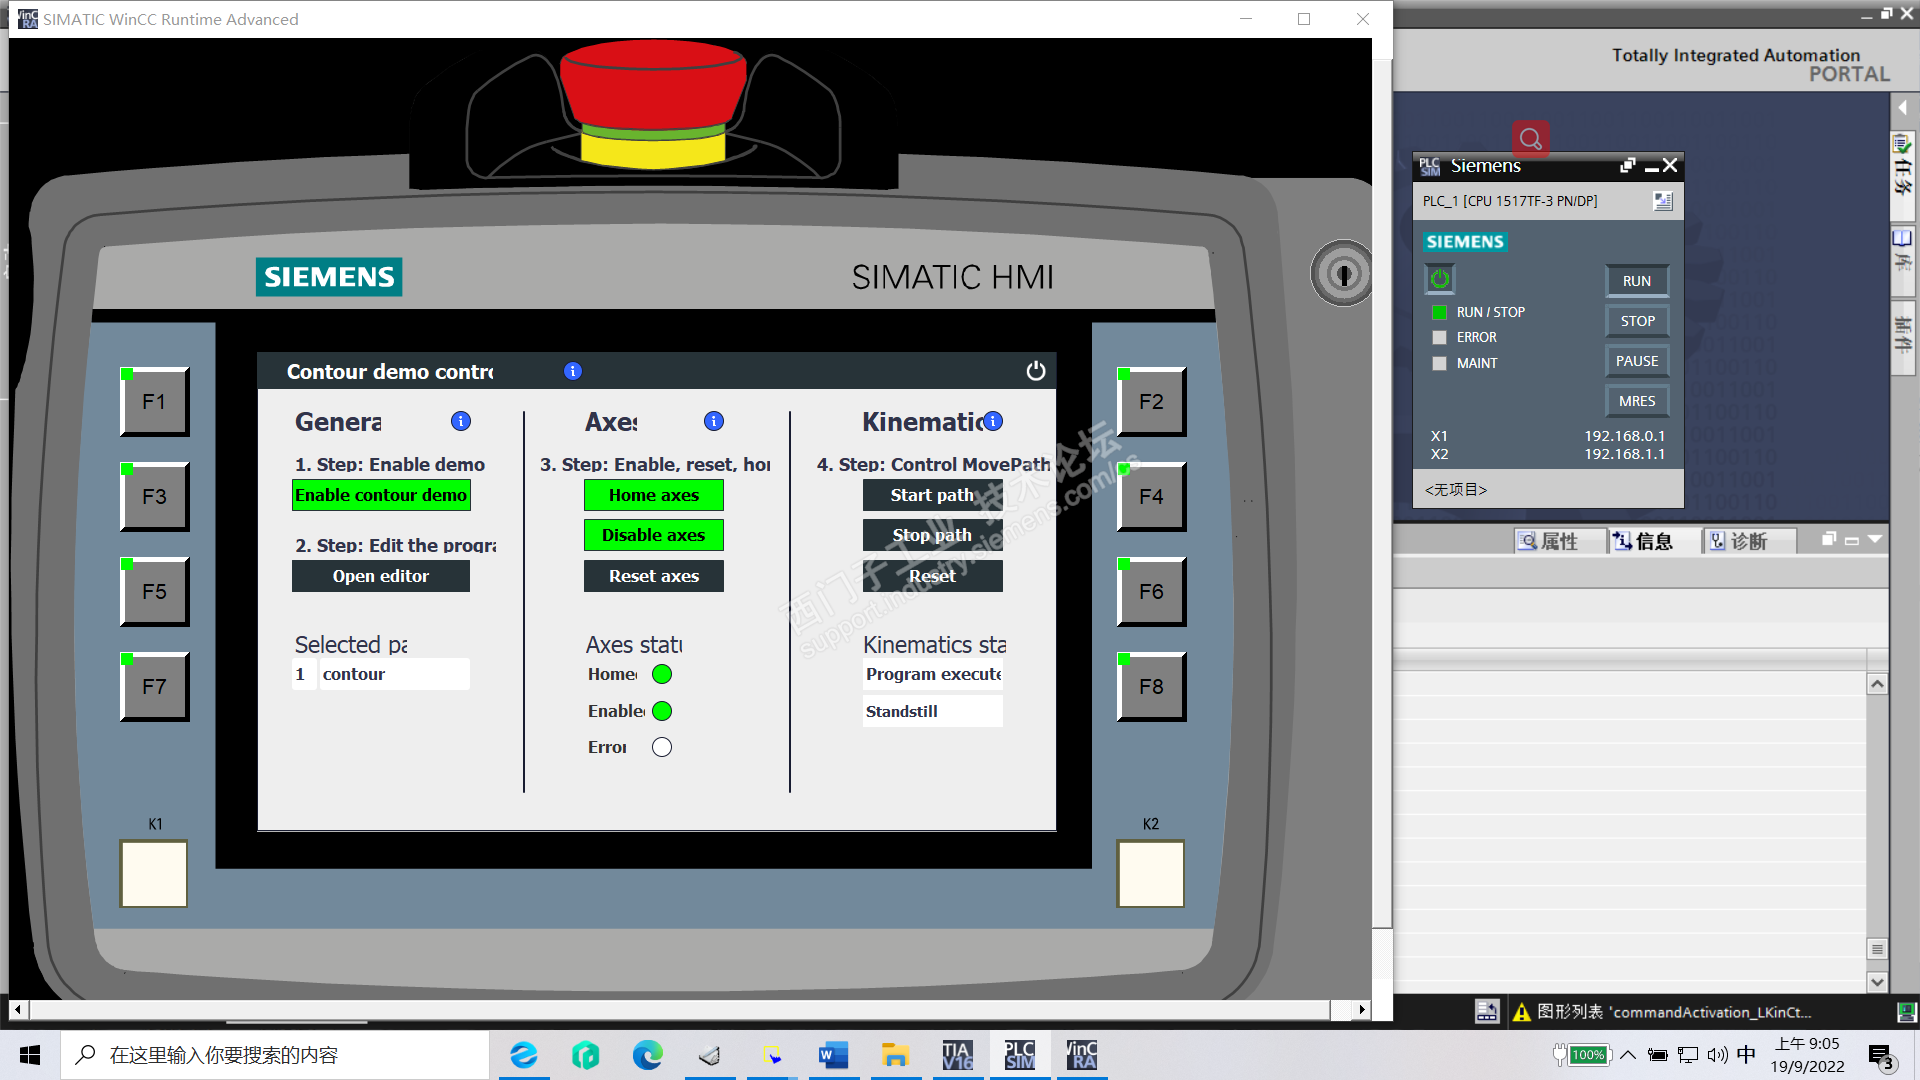The height and width of the screenshot is (1080, 1920).
Task: Collapse the inspector panel down arrow
Action: pos(1875,539)
